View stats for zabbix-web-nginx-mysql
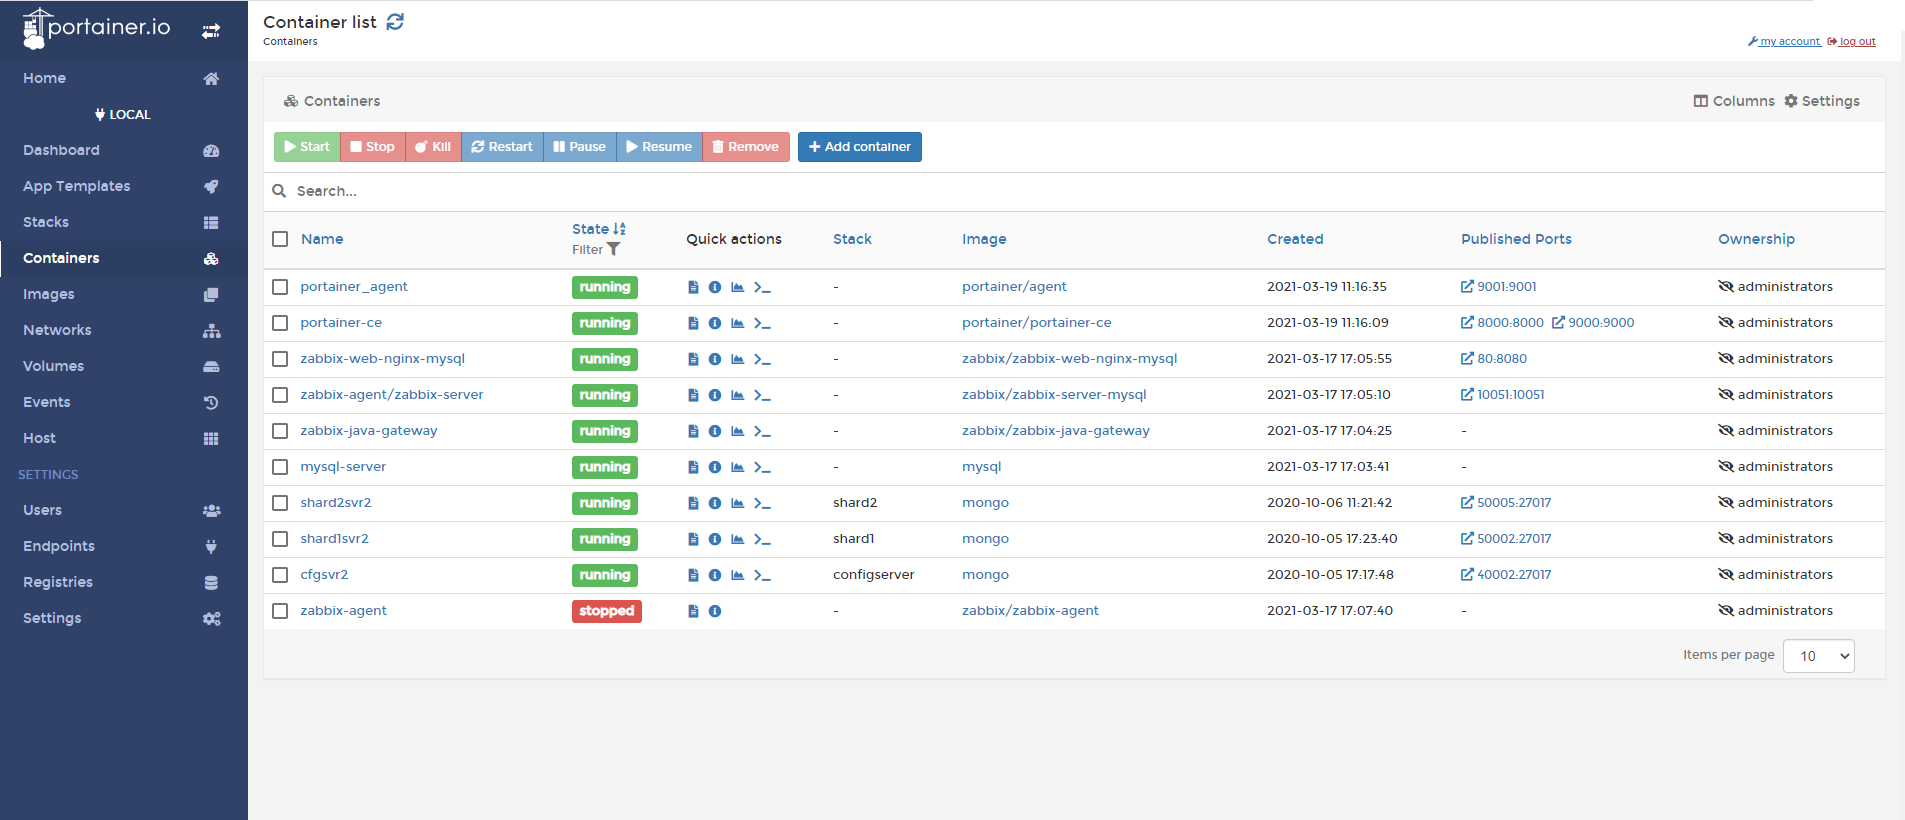The image size is (1905, 820). 737,359
